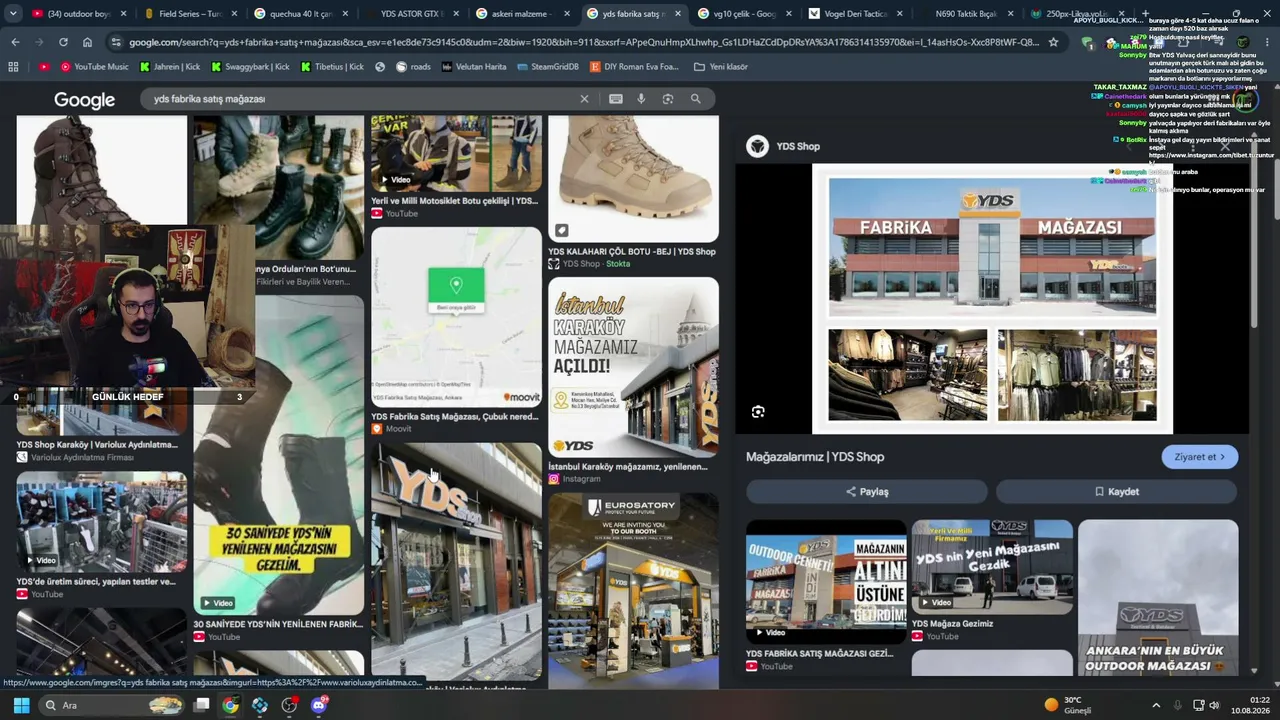Open 'YDS'de üretim süreci' video thumbnail
Viewport: 1280px width, 720px height.
(x=101, y=521)
